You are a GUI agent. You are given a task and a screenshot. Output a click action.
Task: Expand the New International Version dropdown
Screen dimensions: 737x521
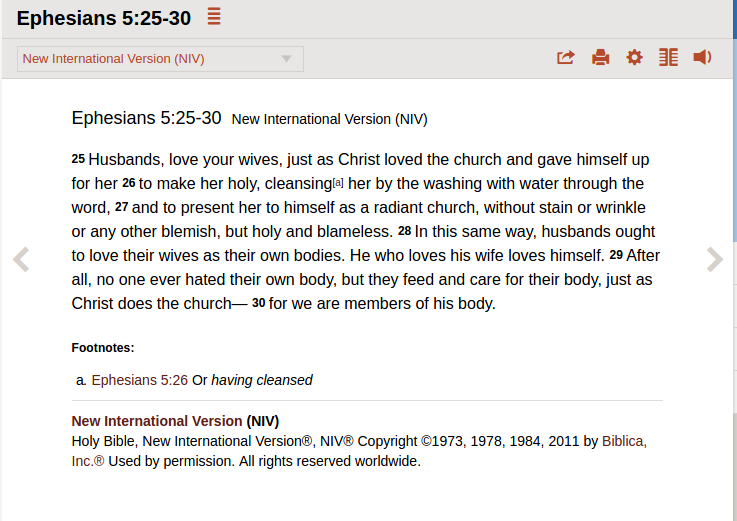tap(160, 59)
